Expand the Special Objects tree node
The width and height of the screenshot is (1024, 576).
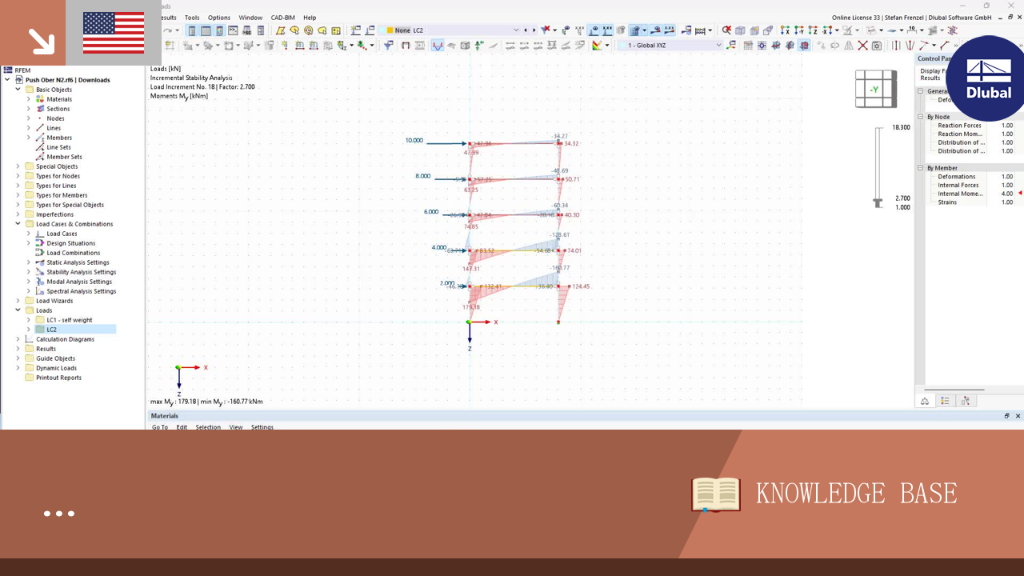(18, 167)
